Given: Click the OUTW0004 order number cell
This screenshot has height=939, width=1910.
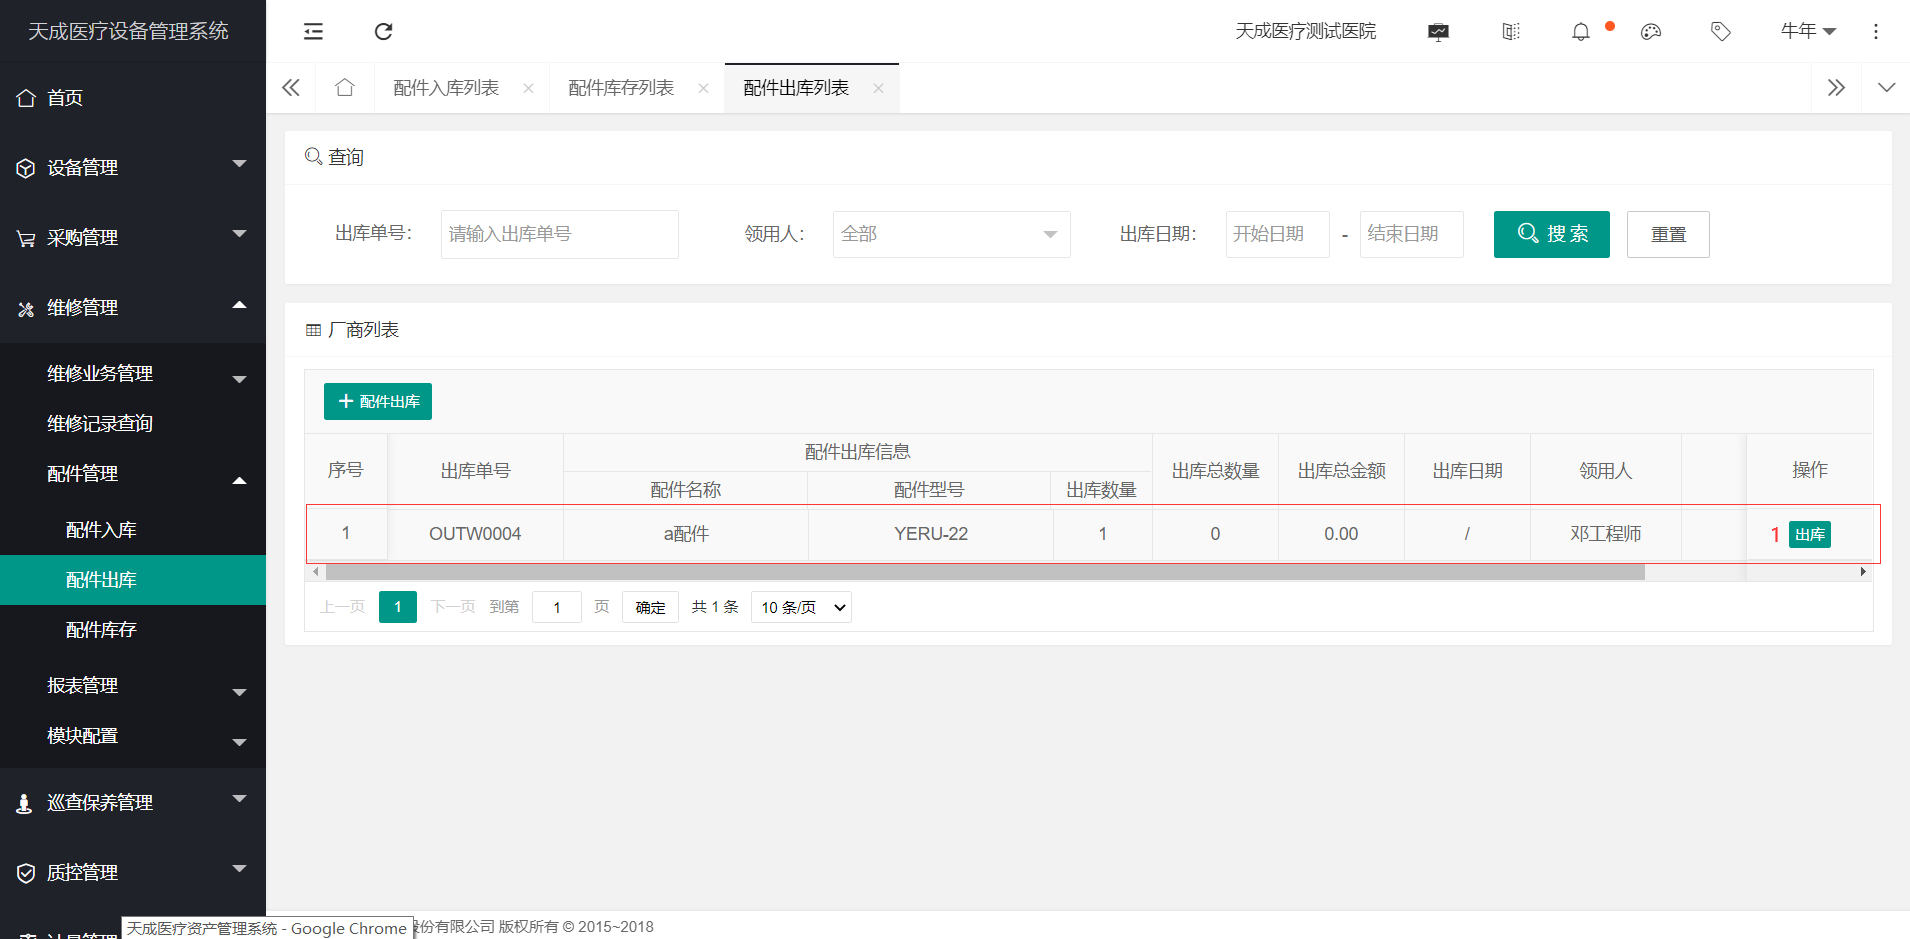Looking at the screenshot, I should (475, 534).
